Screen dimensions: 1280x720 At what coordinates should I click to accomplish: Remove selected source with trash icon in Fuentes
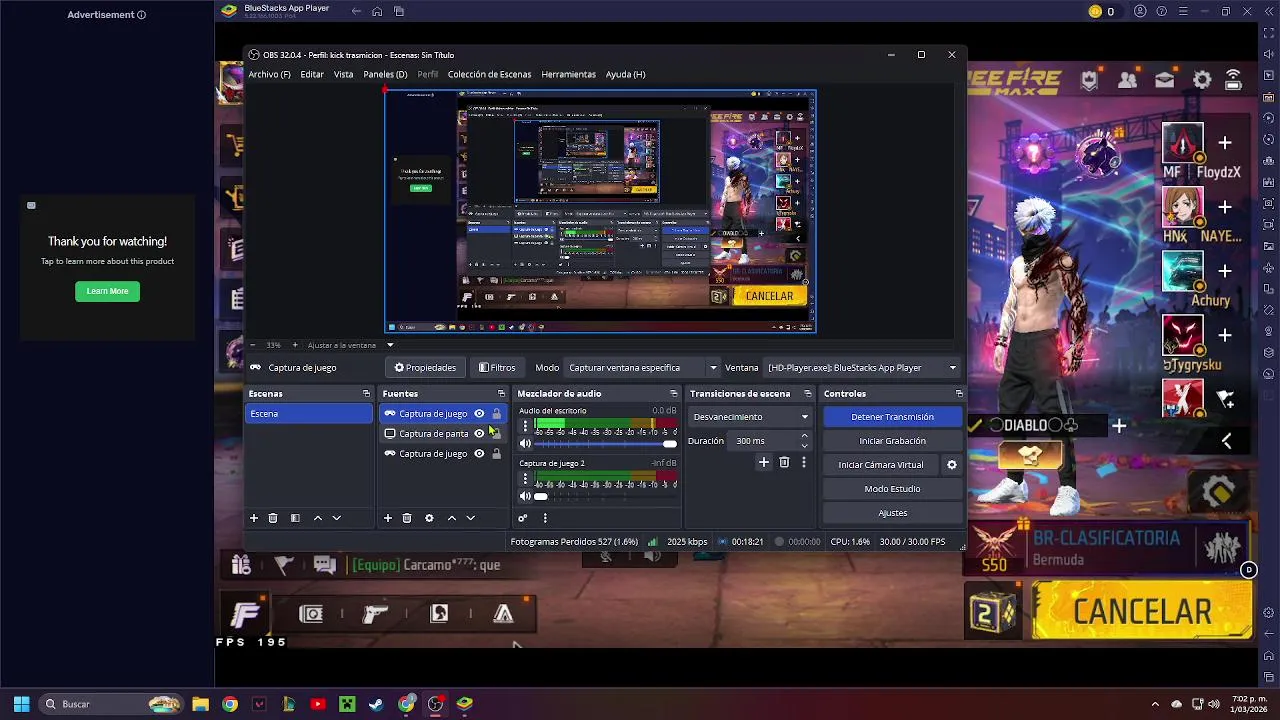coord(407,518)
